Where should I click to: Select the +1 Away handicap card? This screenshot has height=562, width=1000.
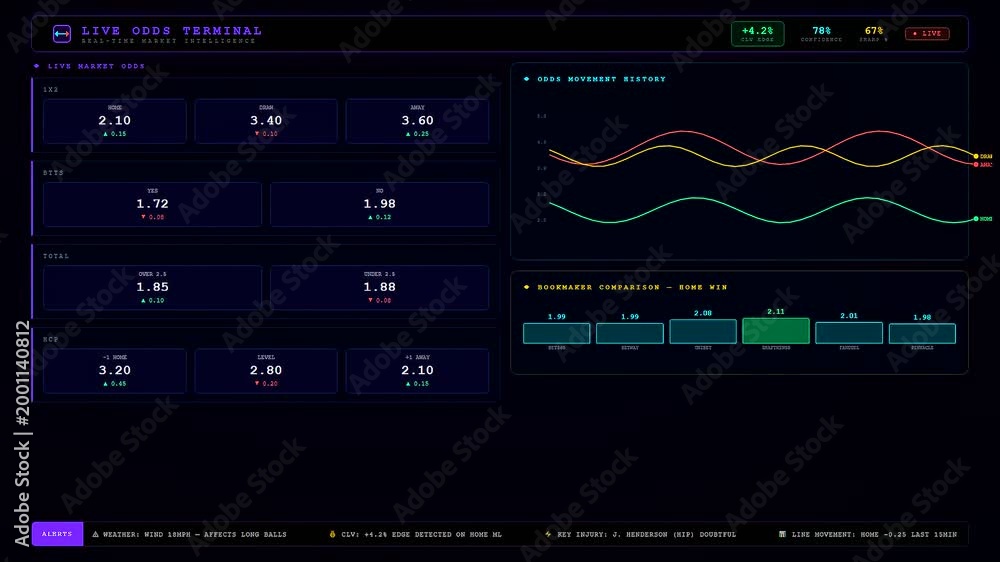tap(417, 371)
